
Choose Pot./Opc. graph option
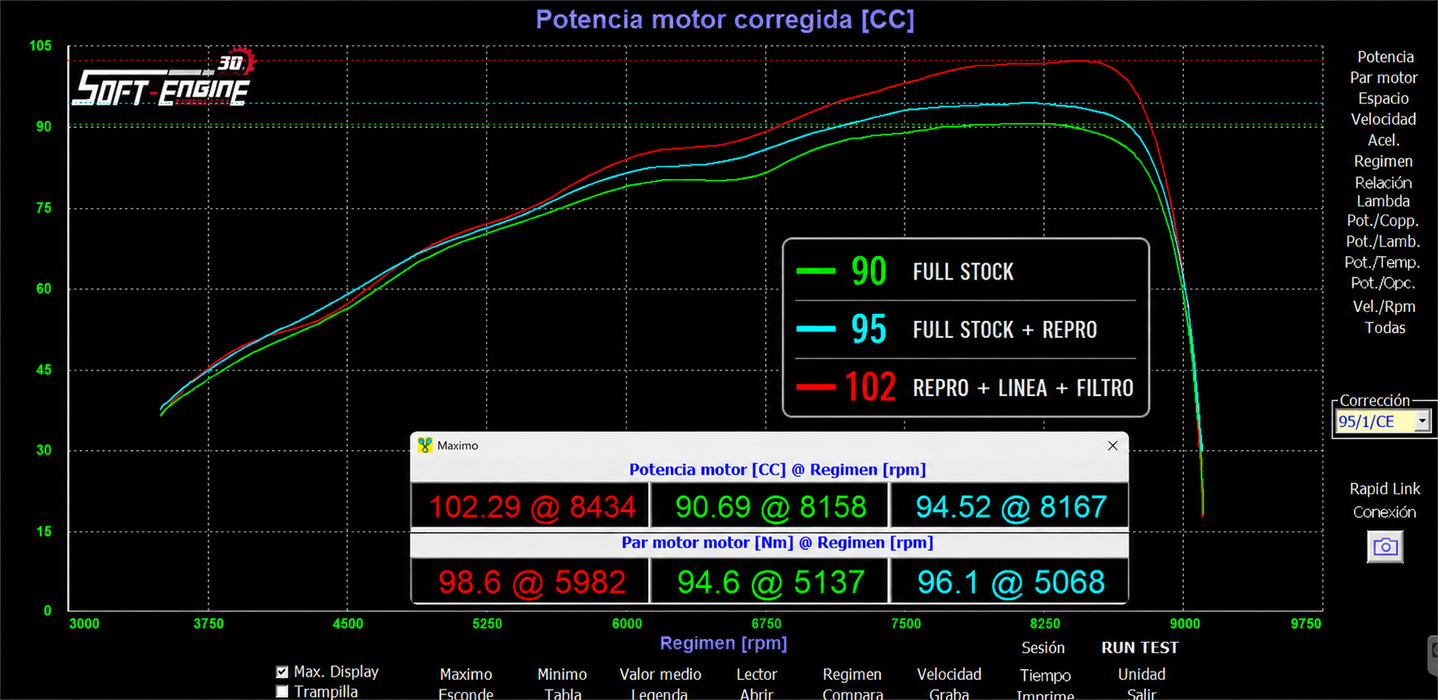click(x=1384, y=284)
